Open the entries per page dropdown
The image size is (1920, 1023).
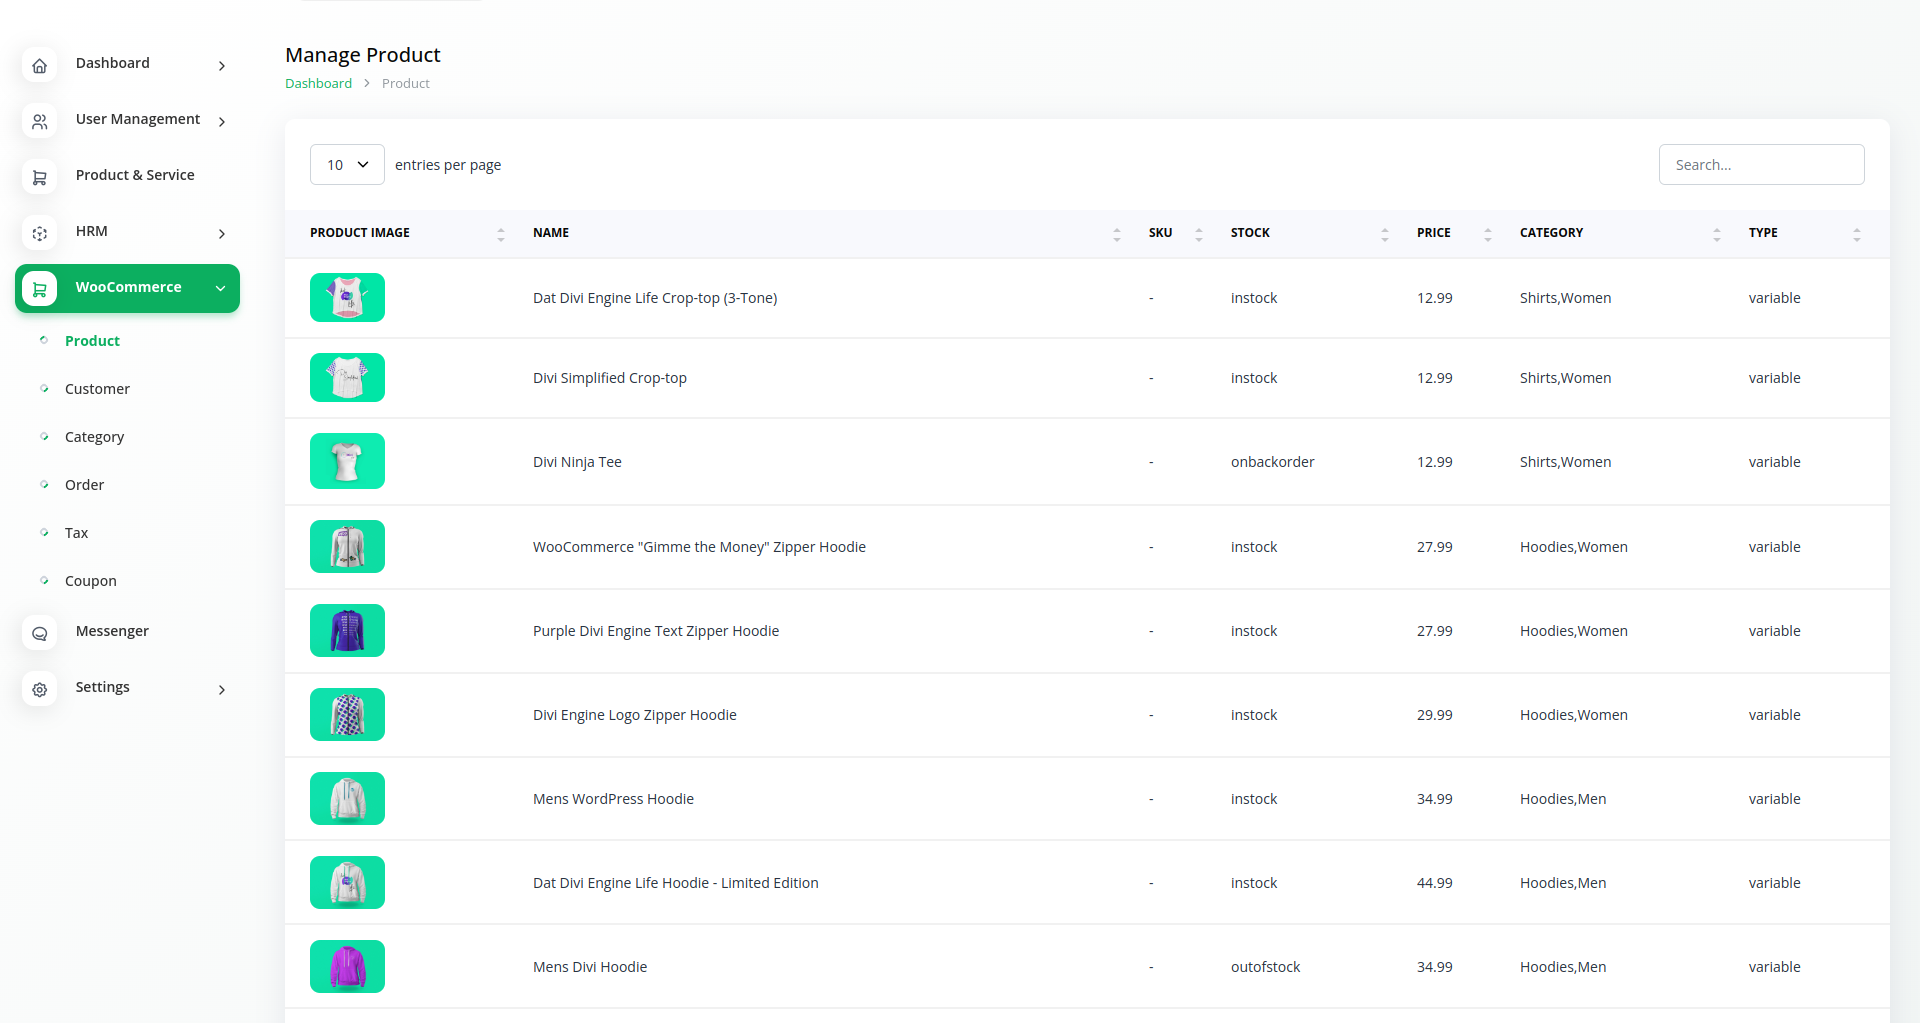[347, 165]
